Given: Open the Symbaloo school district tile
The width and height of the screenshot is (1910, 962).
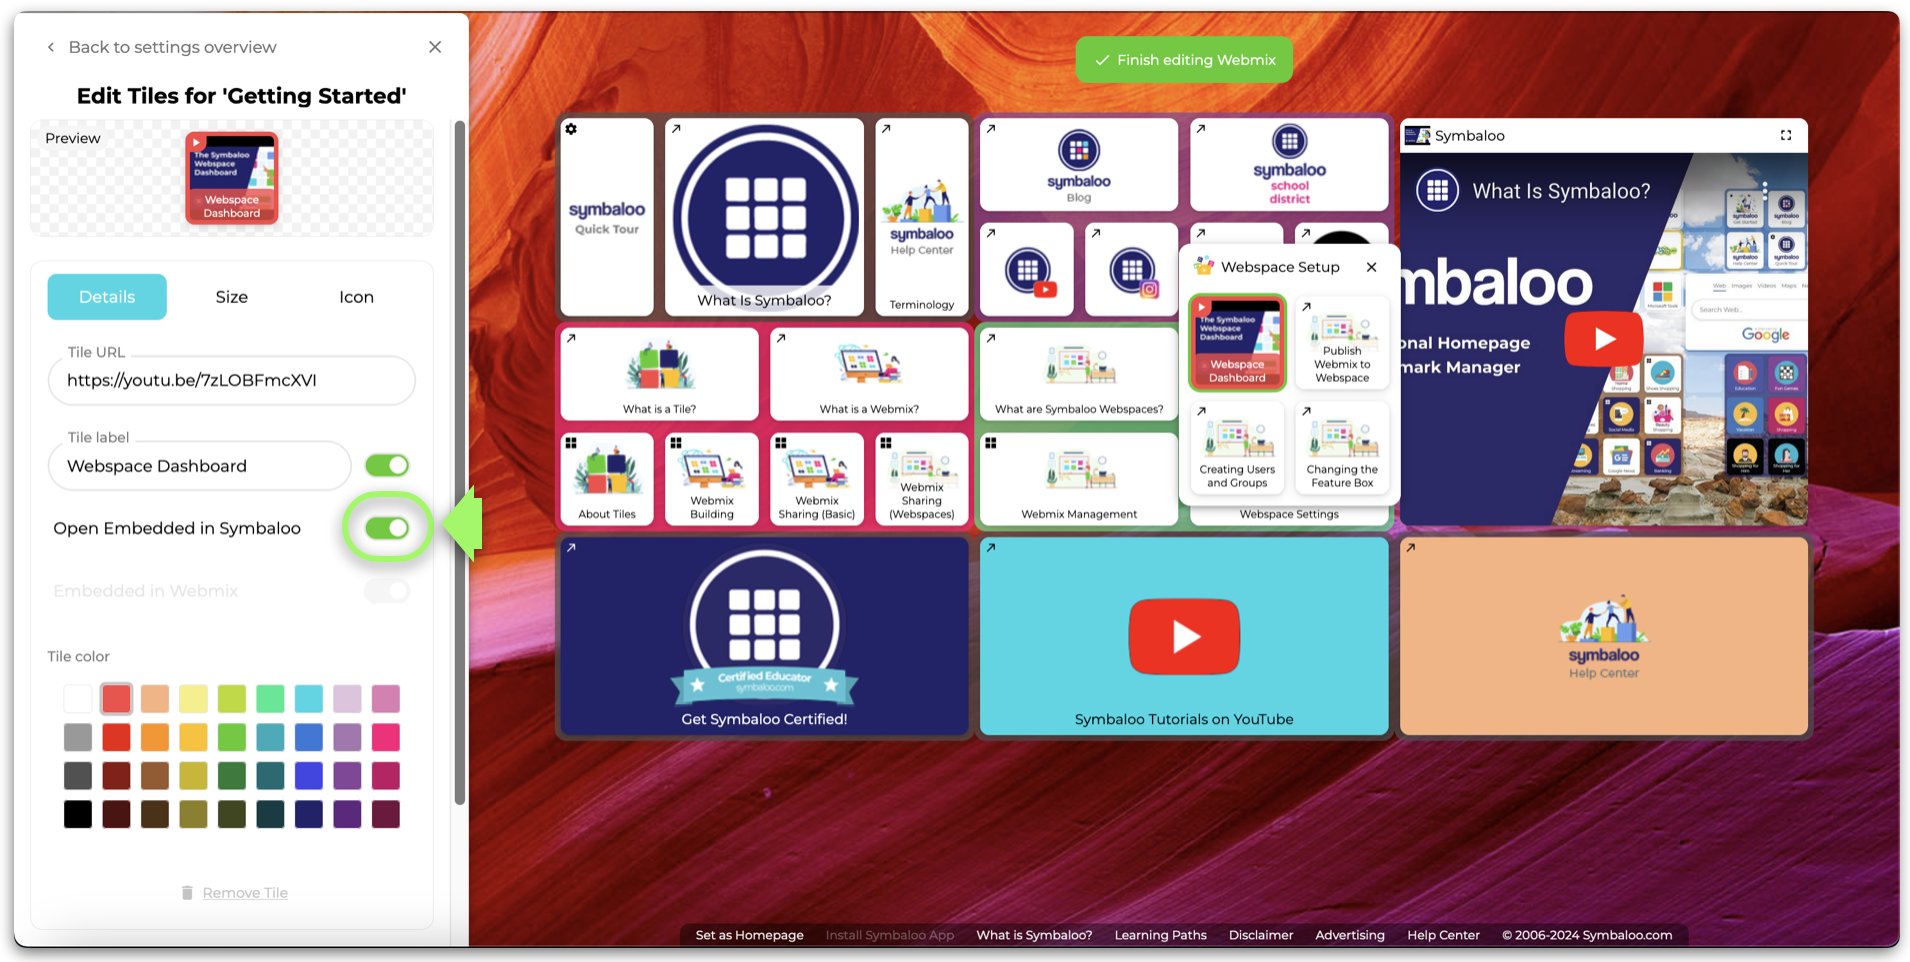Looking at the screenshot, I should point(1289,165).
